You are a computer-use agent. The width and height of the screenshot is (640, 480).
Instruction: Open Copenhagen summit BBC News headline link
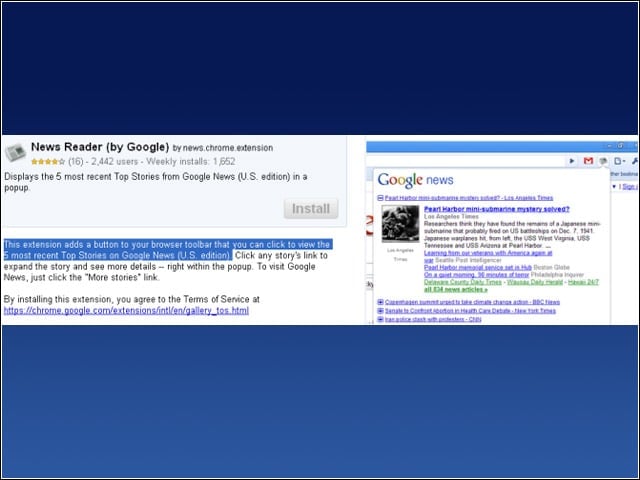click(472, 302)
